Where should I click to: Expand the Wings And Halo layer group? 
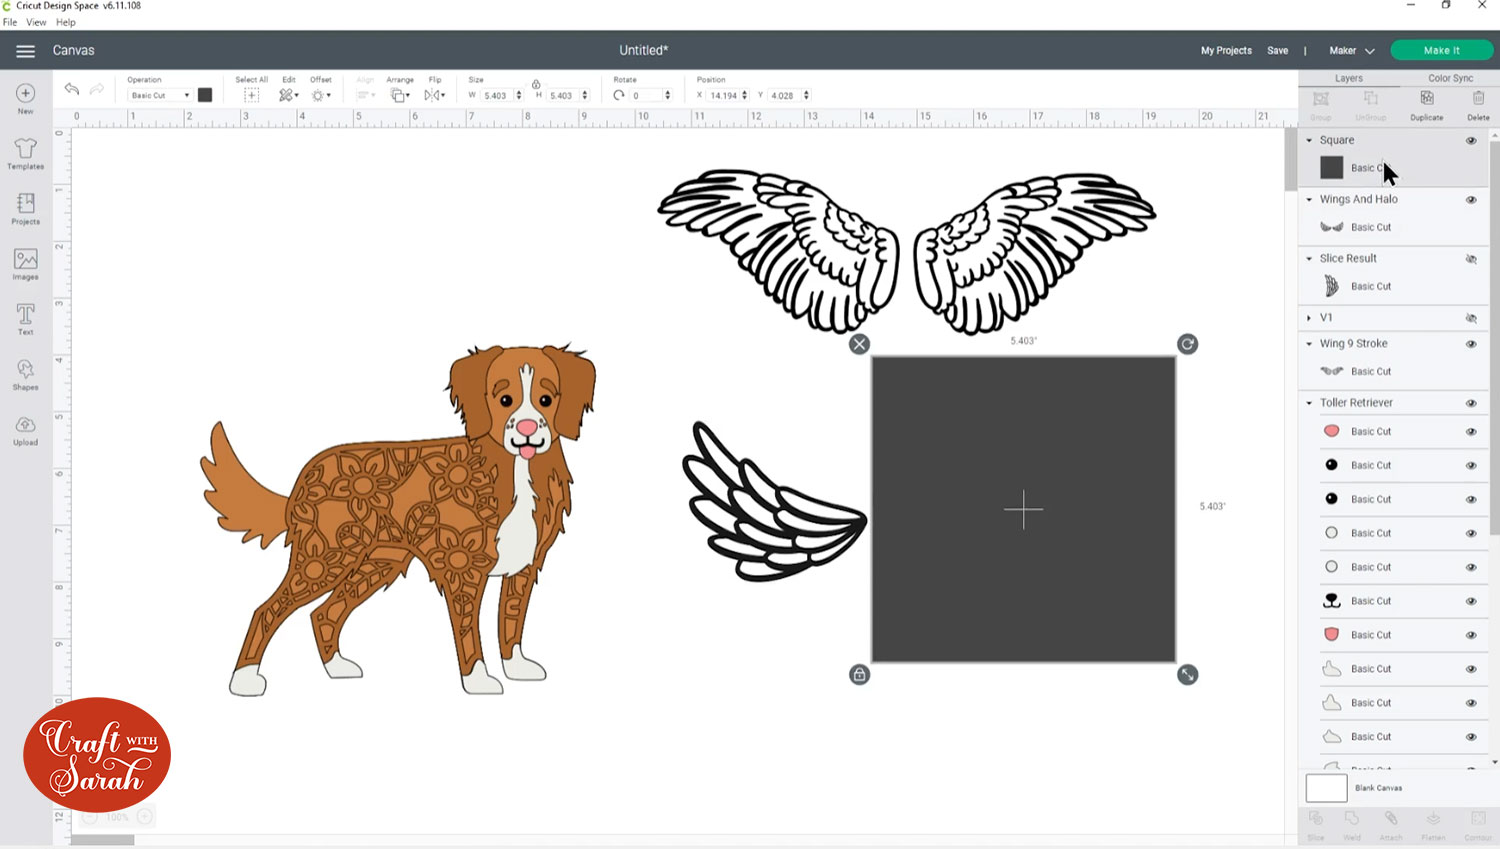pyautogui.click(x=1310, y=199)
